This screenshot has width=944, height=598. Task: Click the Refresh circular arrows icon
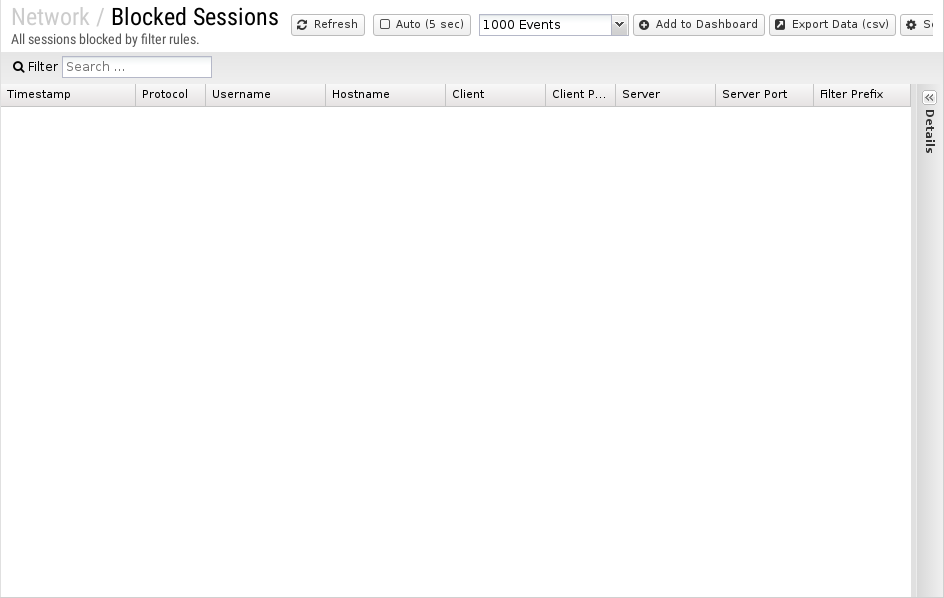(x=302, y=25)
